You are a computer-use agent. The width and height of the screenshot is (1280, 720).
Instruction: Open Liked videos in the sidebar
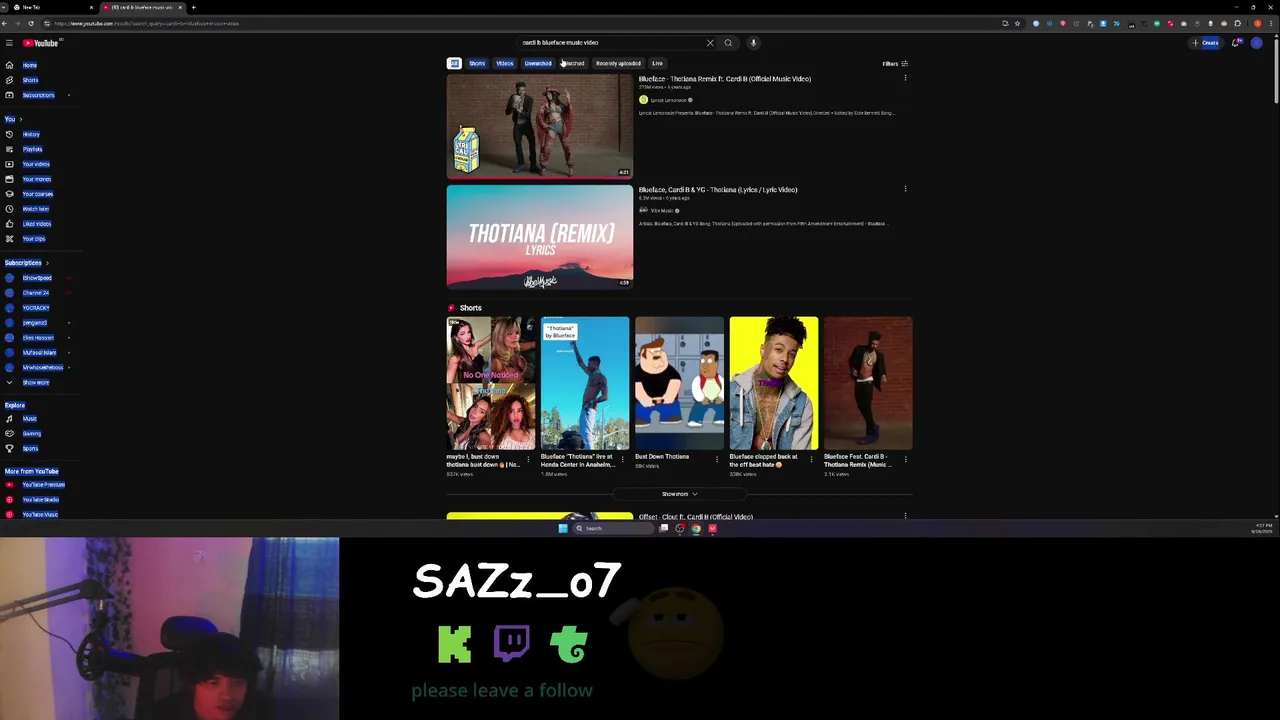(x=36, y=224)
